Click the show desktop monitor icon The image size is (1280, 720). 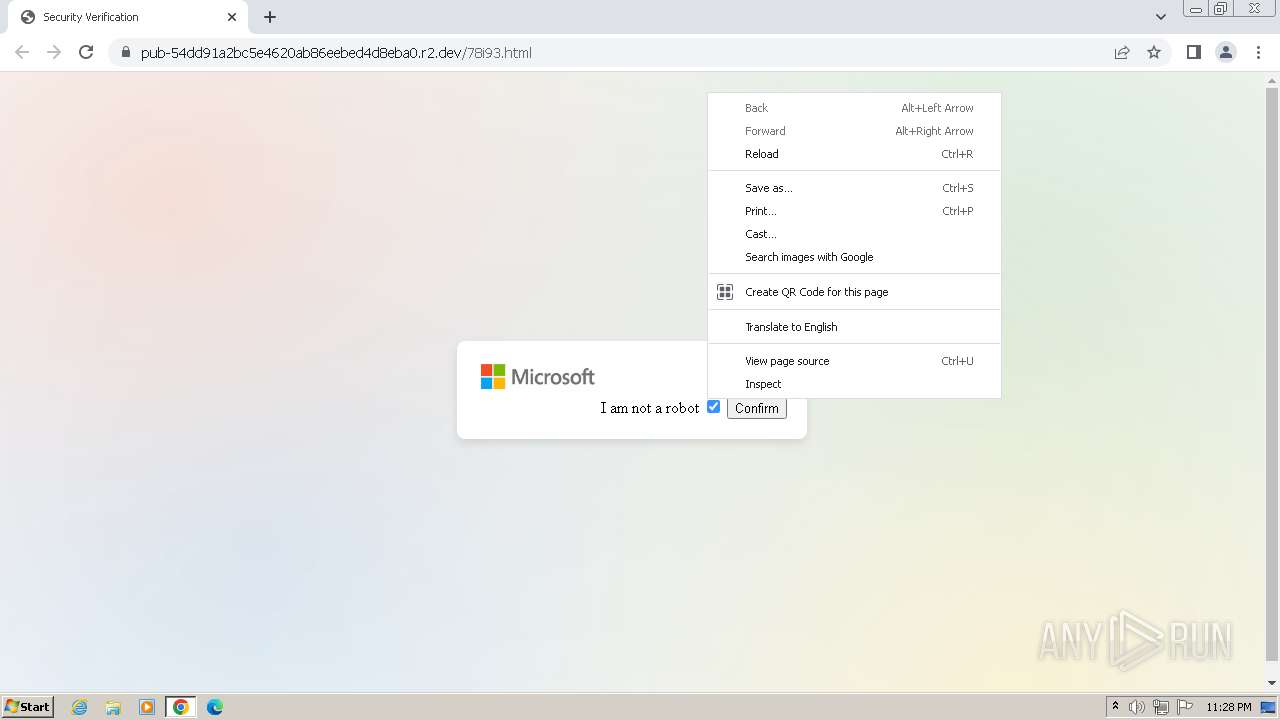1268,707
